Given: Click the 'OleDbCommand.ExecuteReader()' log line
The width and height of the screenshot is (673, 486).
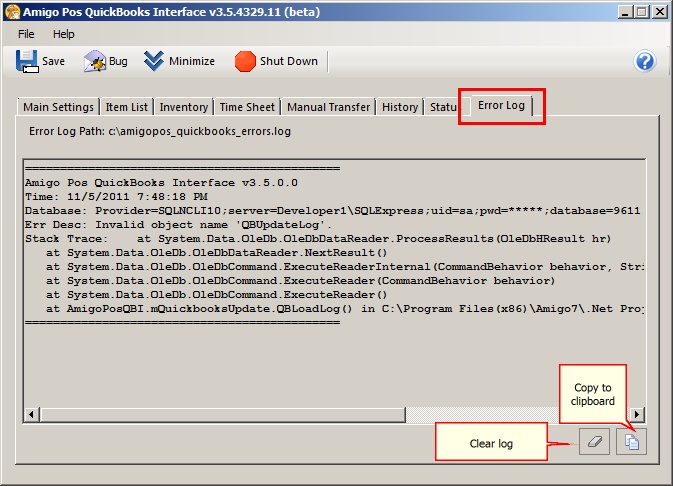Looking at the screenshot, I should pyautogui.click(x=216, y=295).
